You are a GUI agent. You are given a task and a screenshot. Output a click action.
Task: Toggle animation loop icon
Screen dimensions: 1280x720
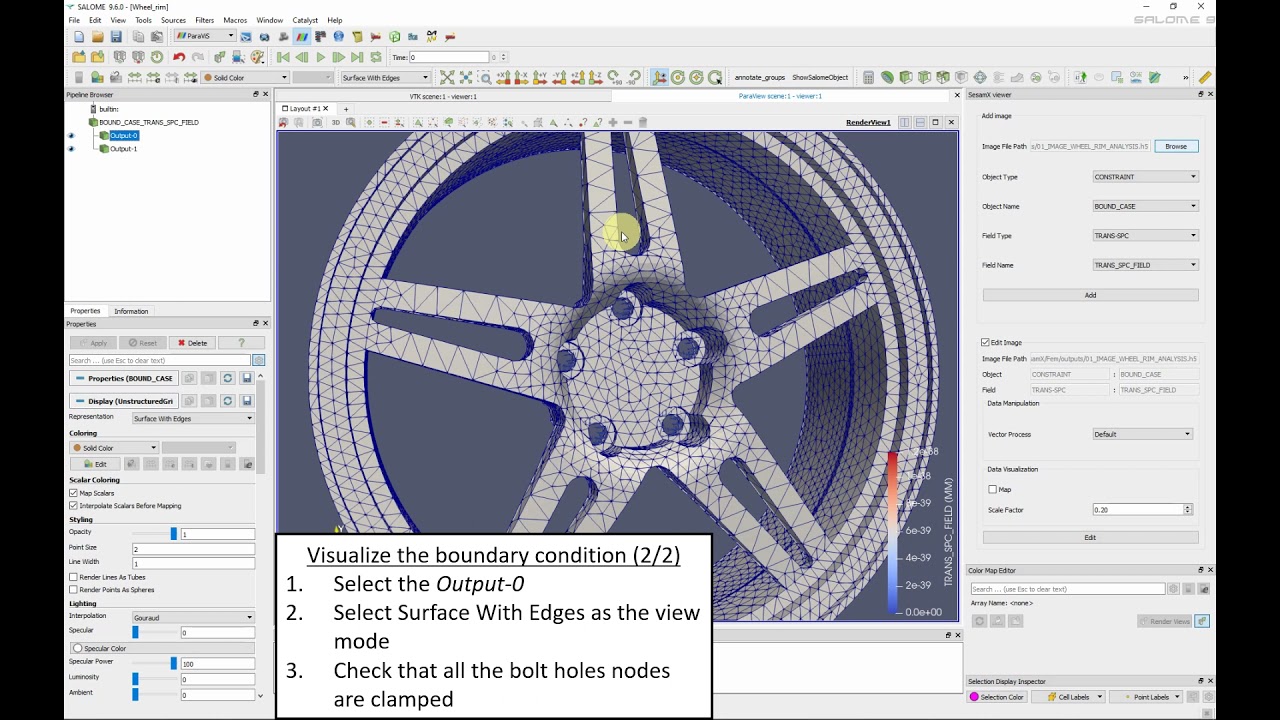point(376,57)
